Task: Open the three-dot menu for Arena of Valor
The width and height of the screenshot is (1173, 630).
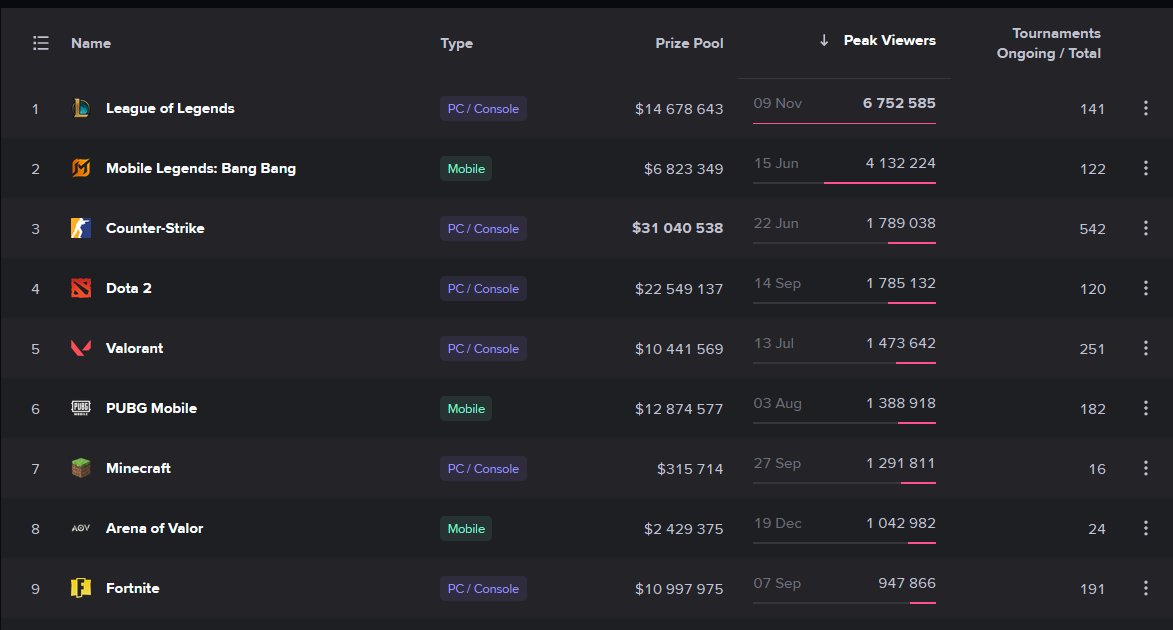Action: tap(1145, 528)
